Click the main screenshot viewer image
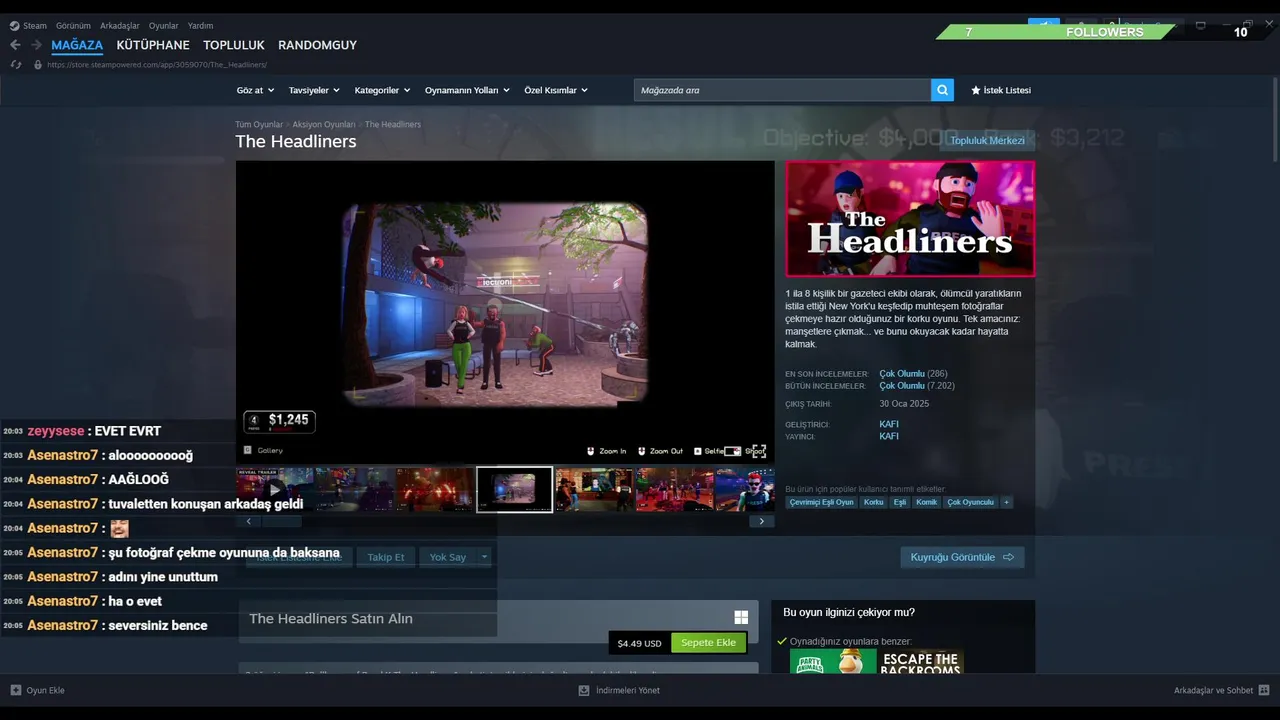 (505, 312)
